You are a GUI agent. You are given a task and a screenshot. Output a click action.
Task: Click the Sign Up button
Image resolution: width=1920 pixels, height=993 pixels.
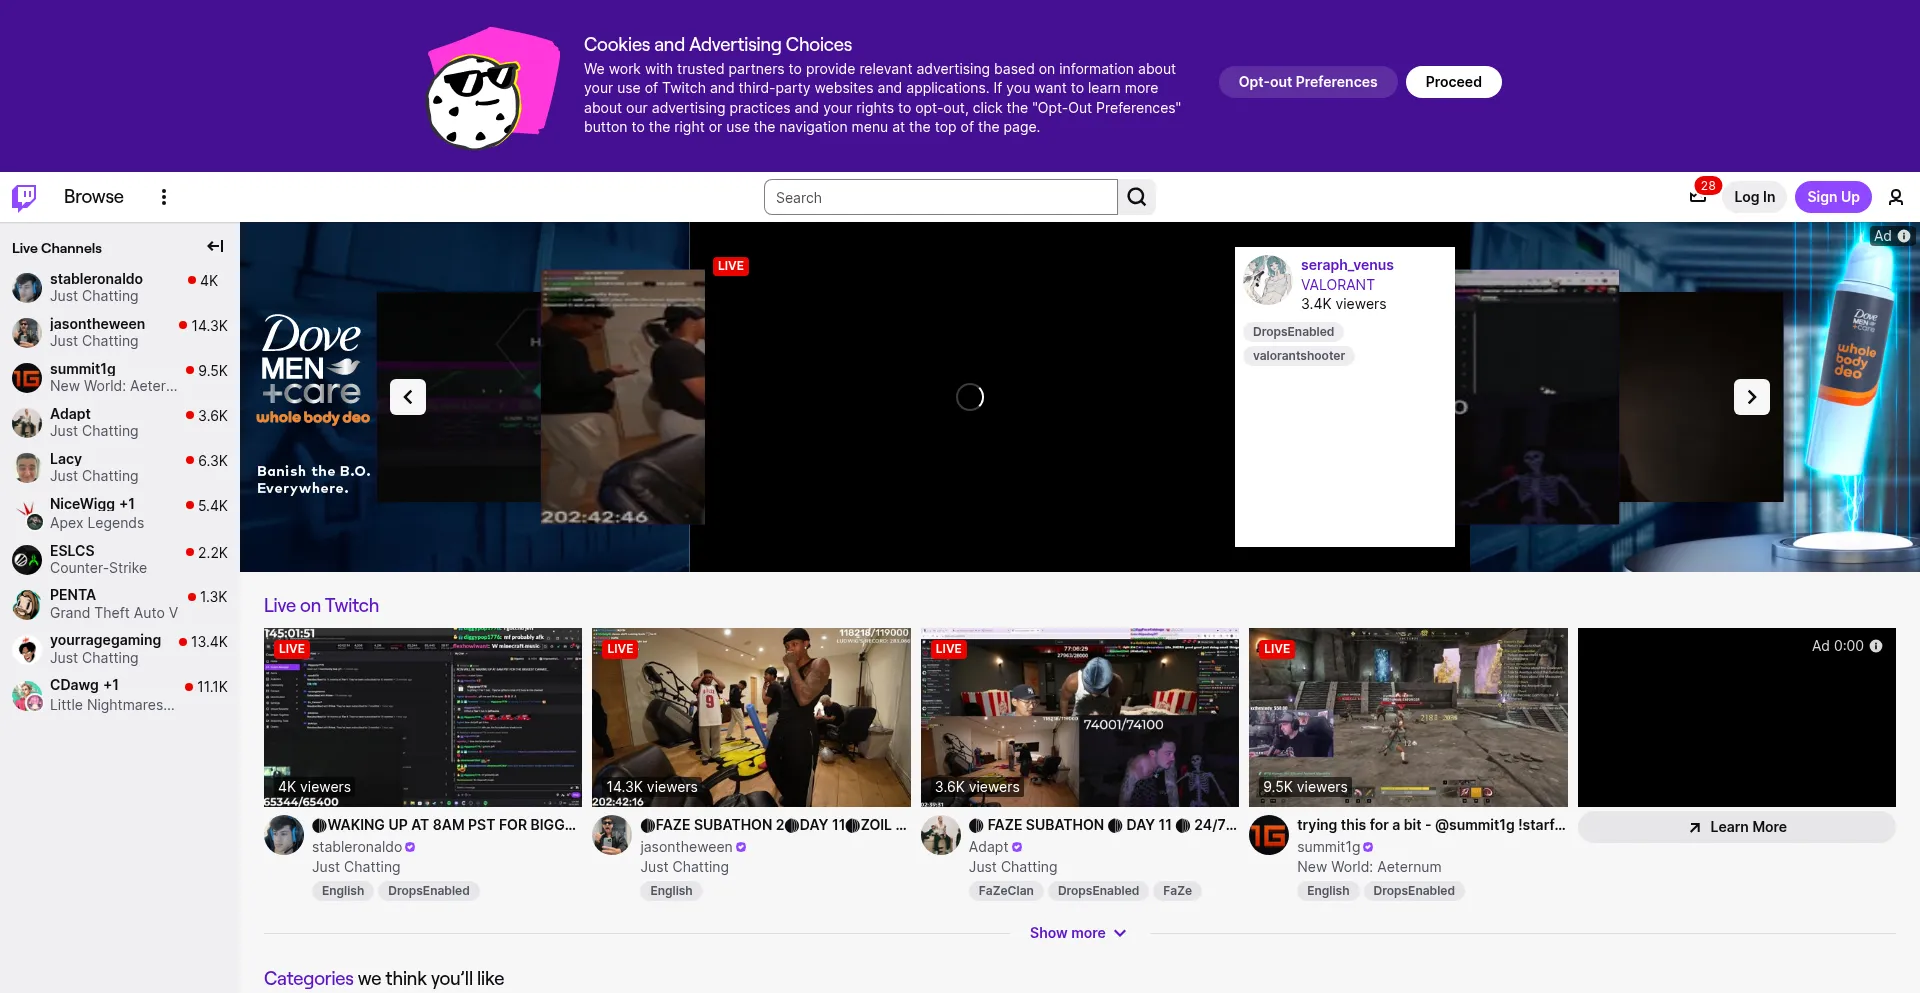tap(1832, 197)
